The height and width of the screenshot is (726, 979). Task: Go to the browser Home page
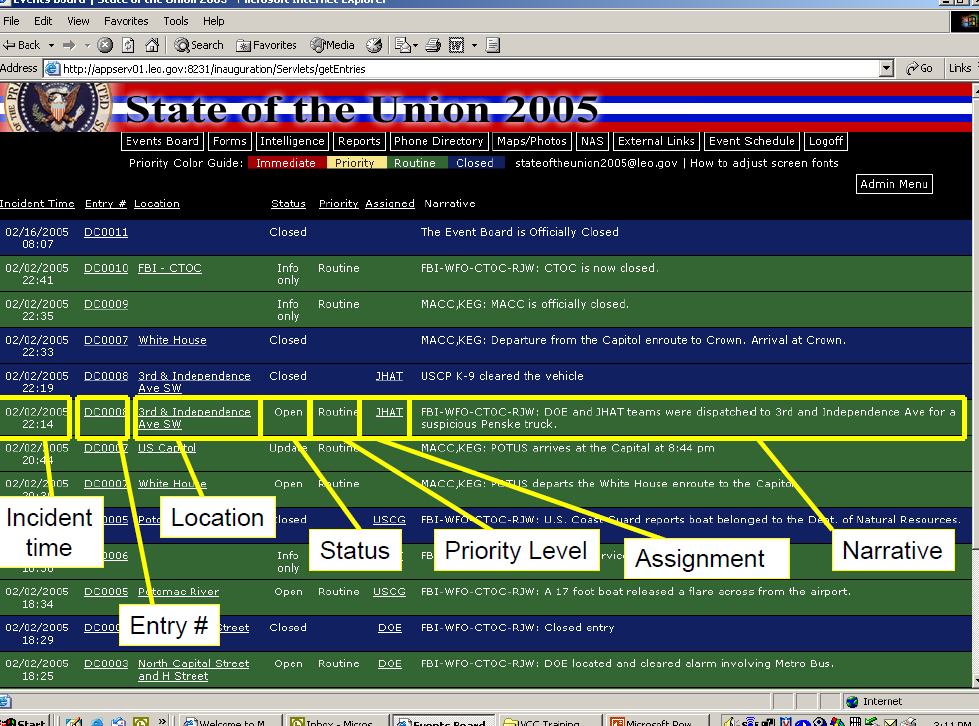[x=150, y=44]
